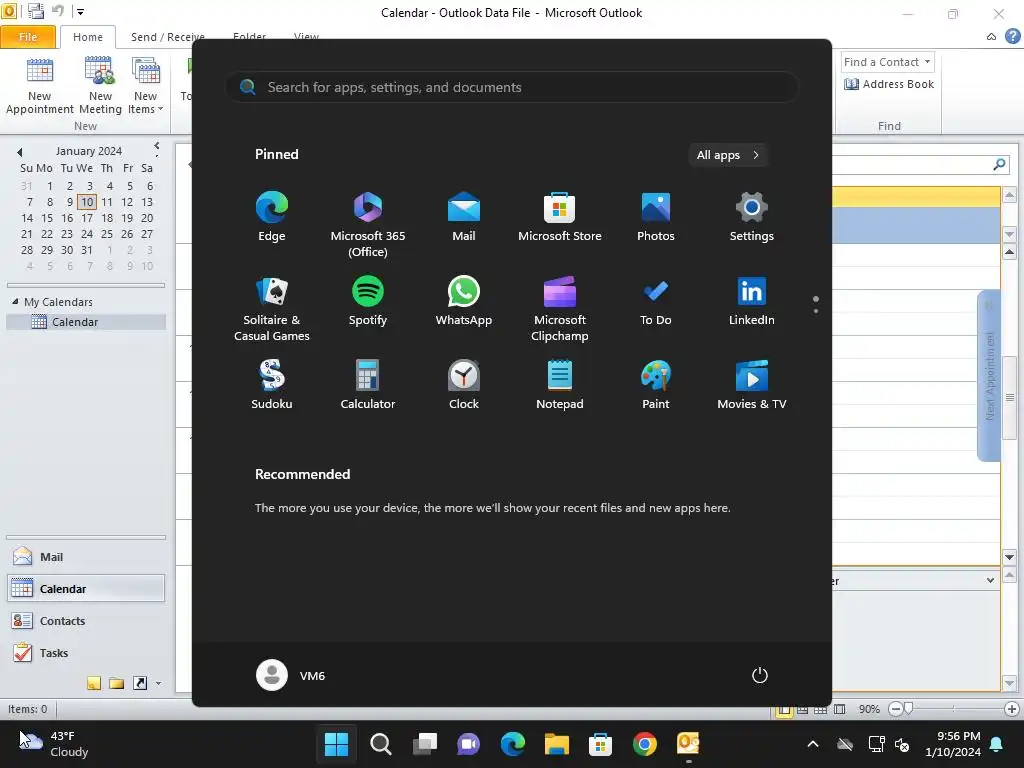
Task: Open Outlook File tab
Action: (28, 37)
